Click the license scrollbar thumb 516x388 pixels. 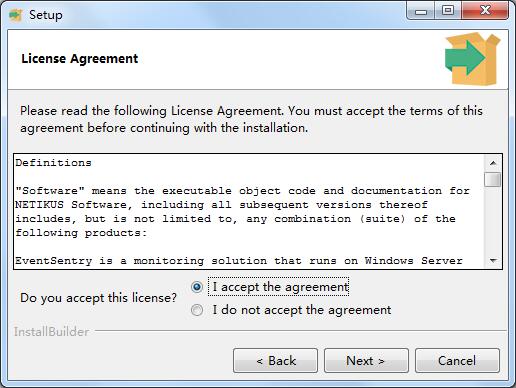coord(493,179)
